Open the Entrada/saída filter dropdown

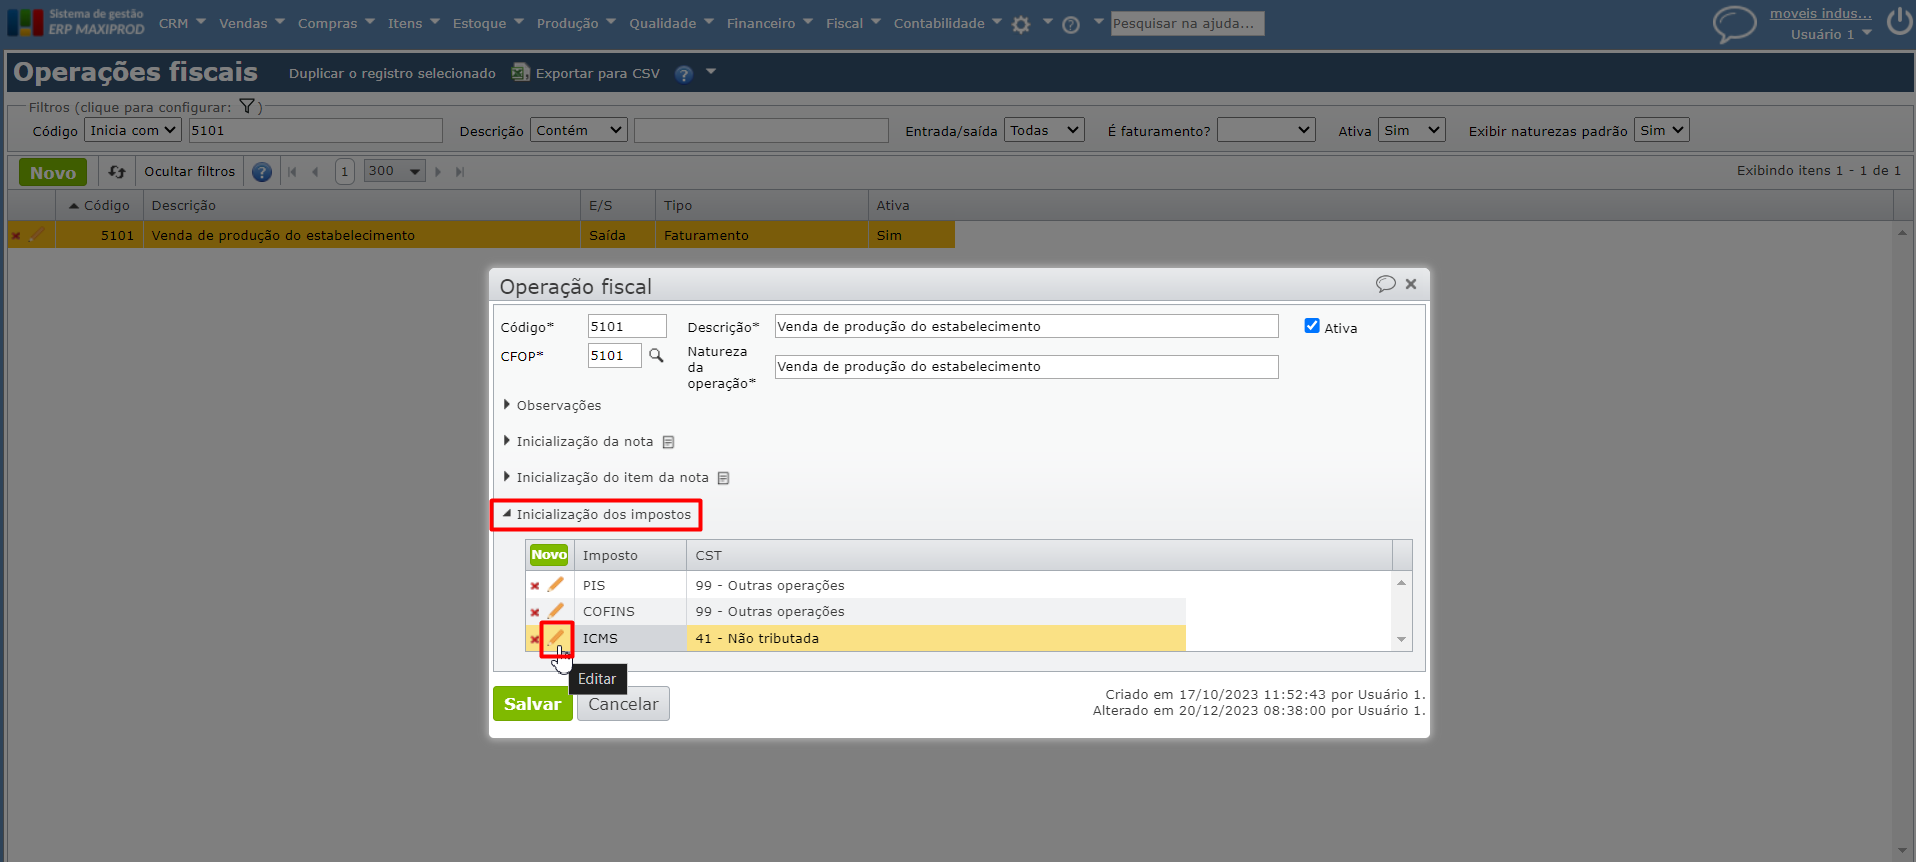click(x=1044, y=130)
